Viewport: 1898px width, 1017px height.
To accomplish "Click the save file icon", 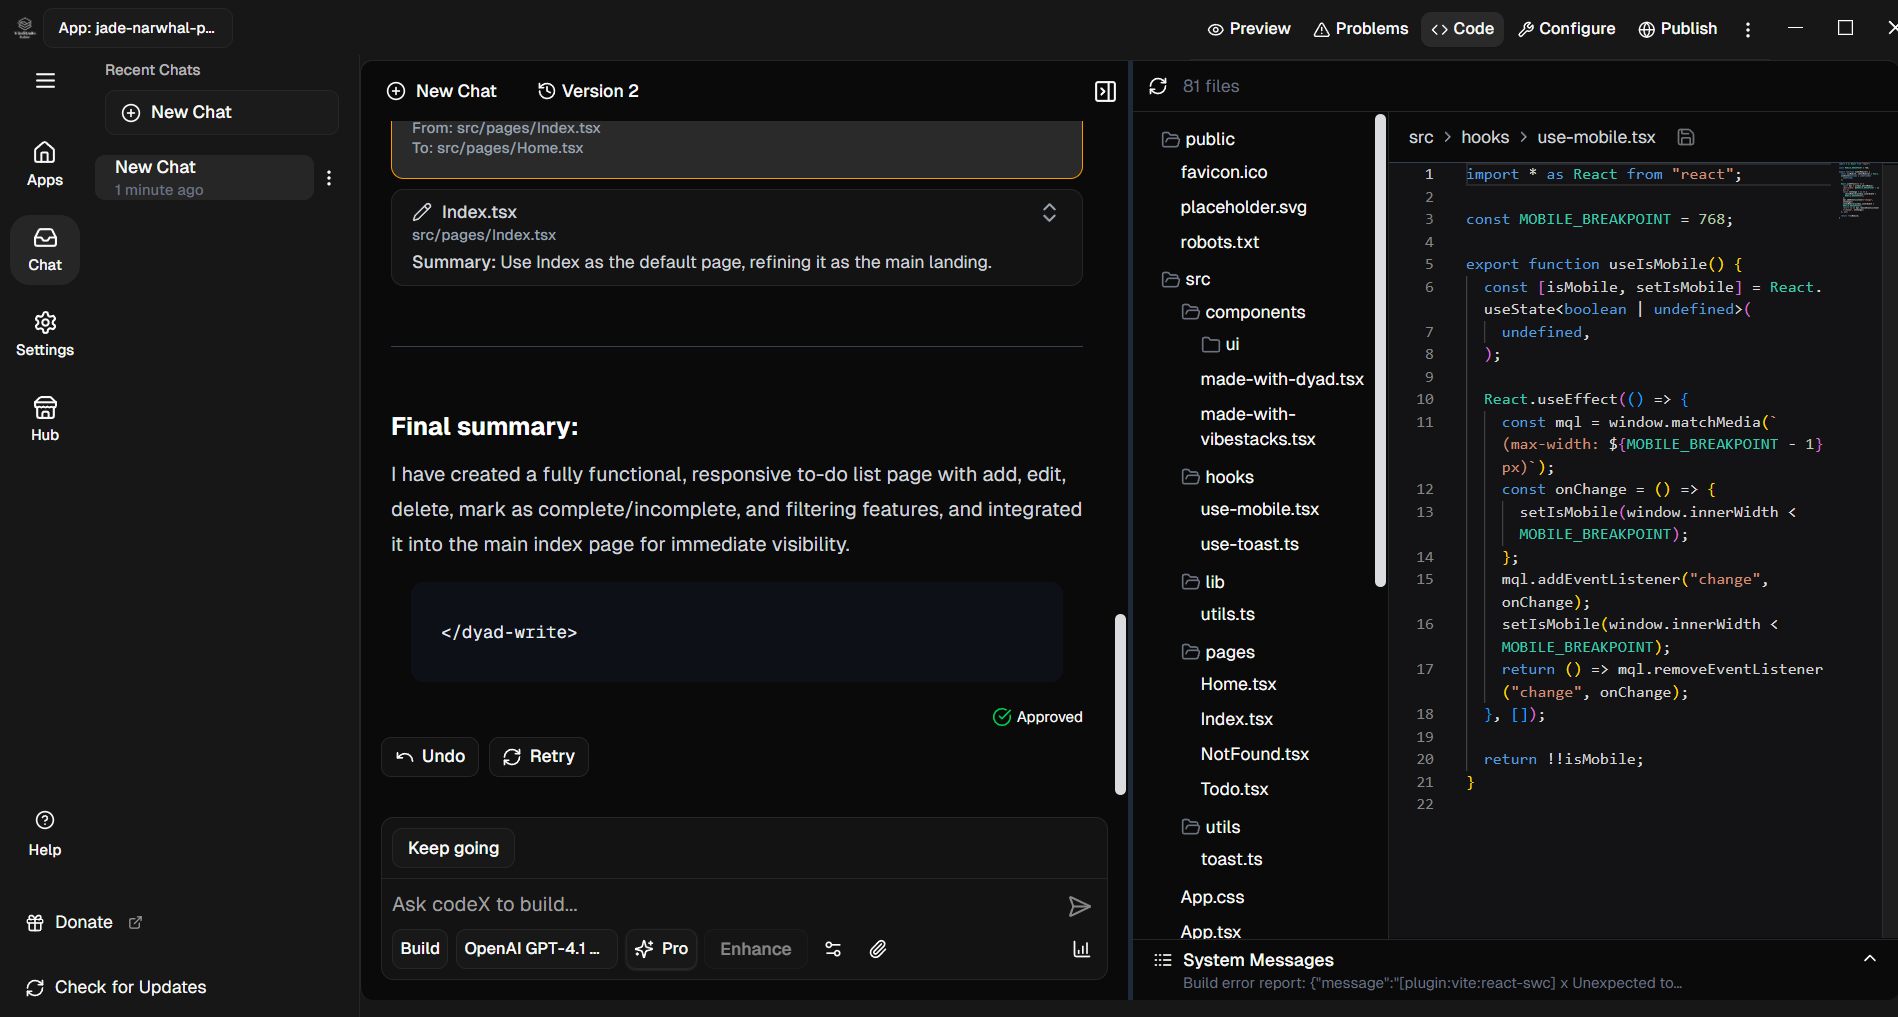I will coord(1686,137).
